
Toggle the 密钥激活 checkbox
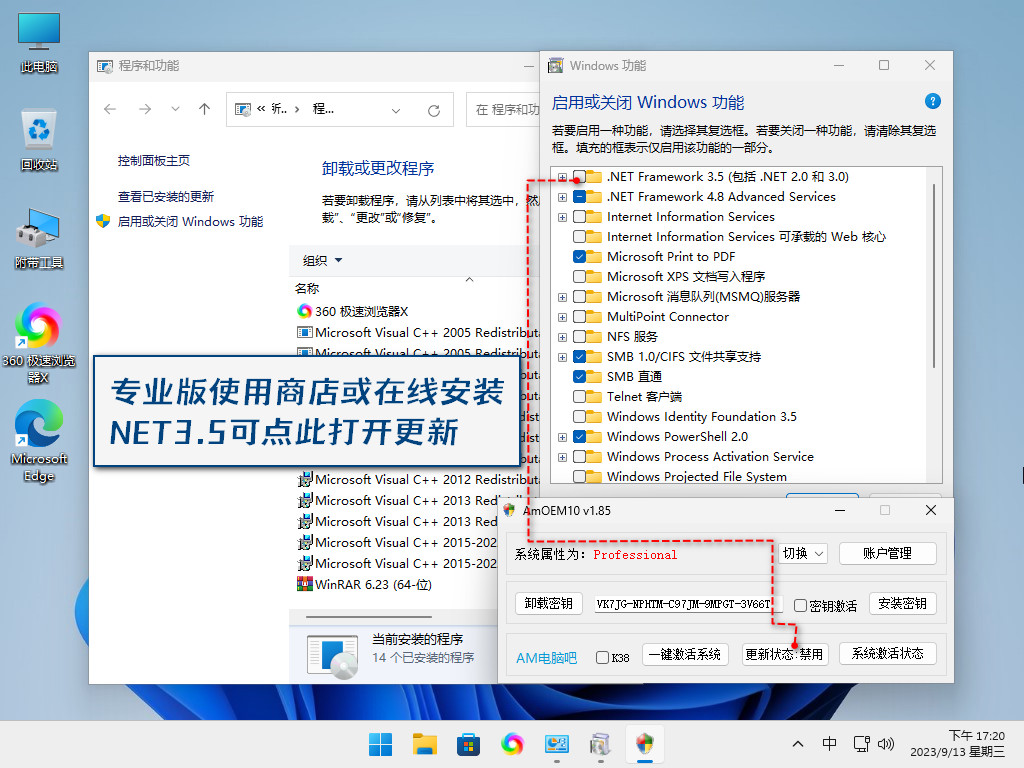click(x=800, y=605)
